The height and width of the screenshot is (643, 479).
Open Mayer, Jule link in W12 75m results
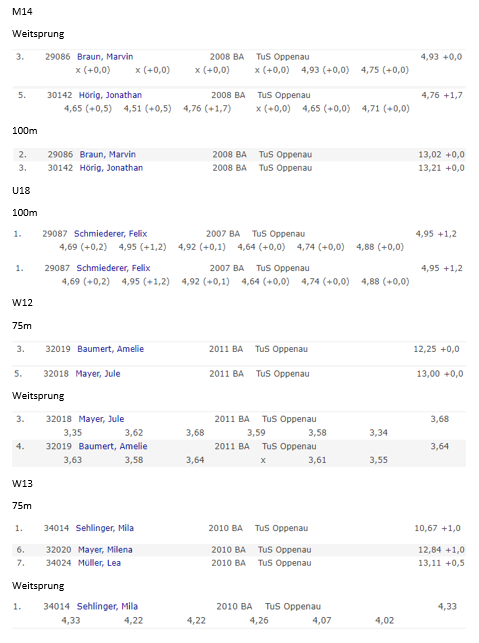[x=98, y=374]
